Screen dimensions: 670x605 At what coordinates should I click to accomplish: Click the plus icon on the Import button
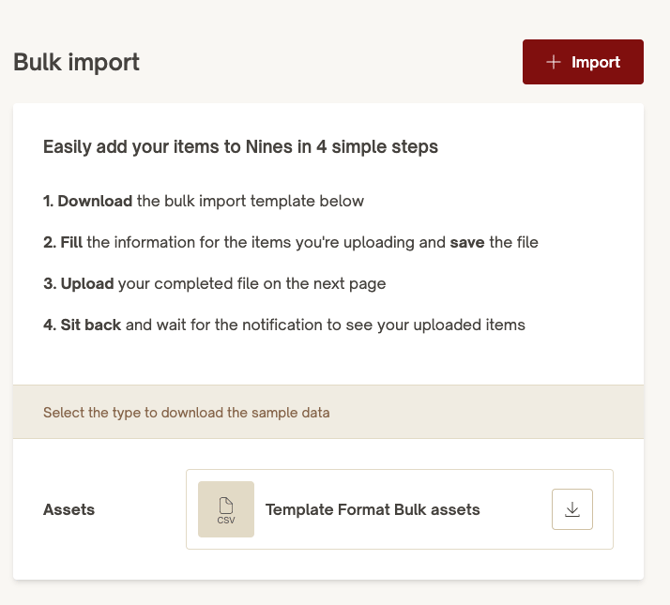tap(553, 62)
